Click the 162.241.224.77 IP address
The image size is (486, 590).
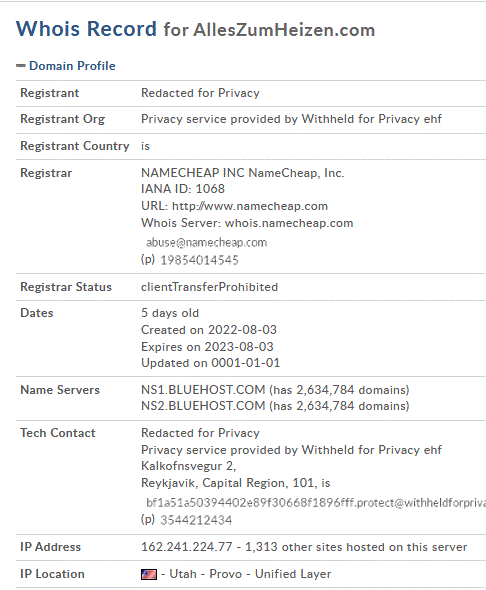tap(187, 547)
